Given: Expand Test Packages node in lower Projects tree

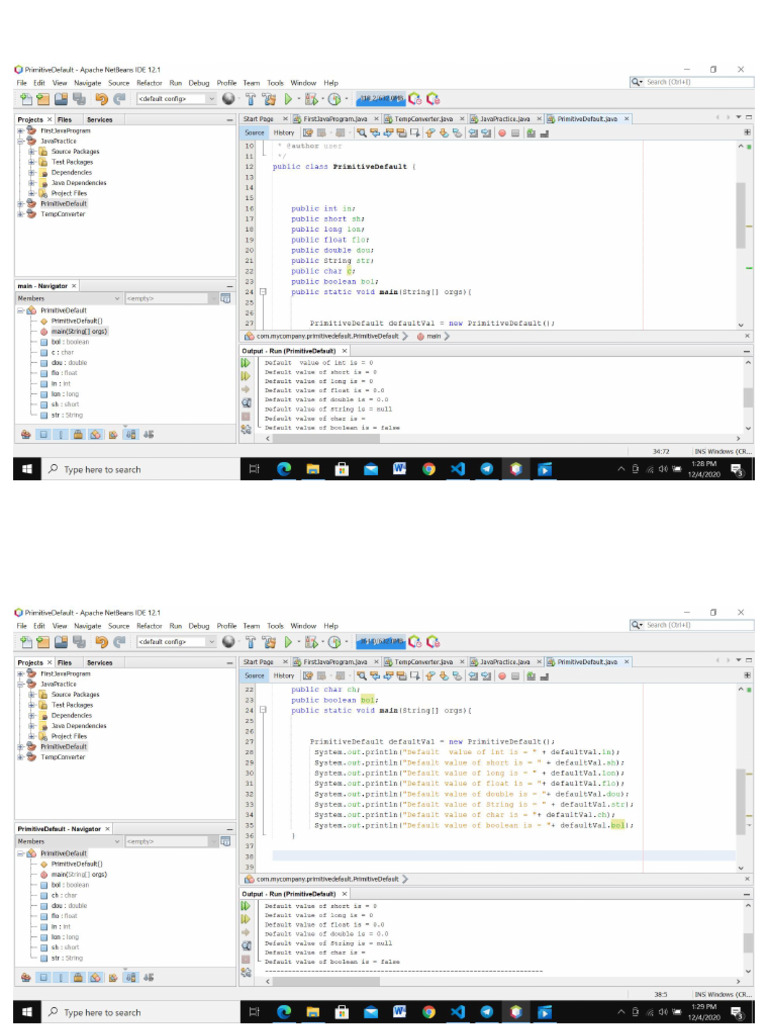Looking at the screenshot, I should [x=31, y=705].
